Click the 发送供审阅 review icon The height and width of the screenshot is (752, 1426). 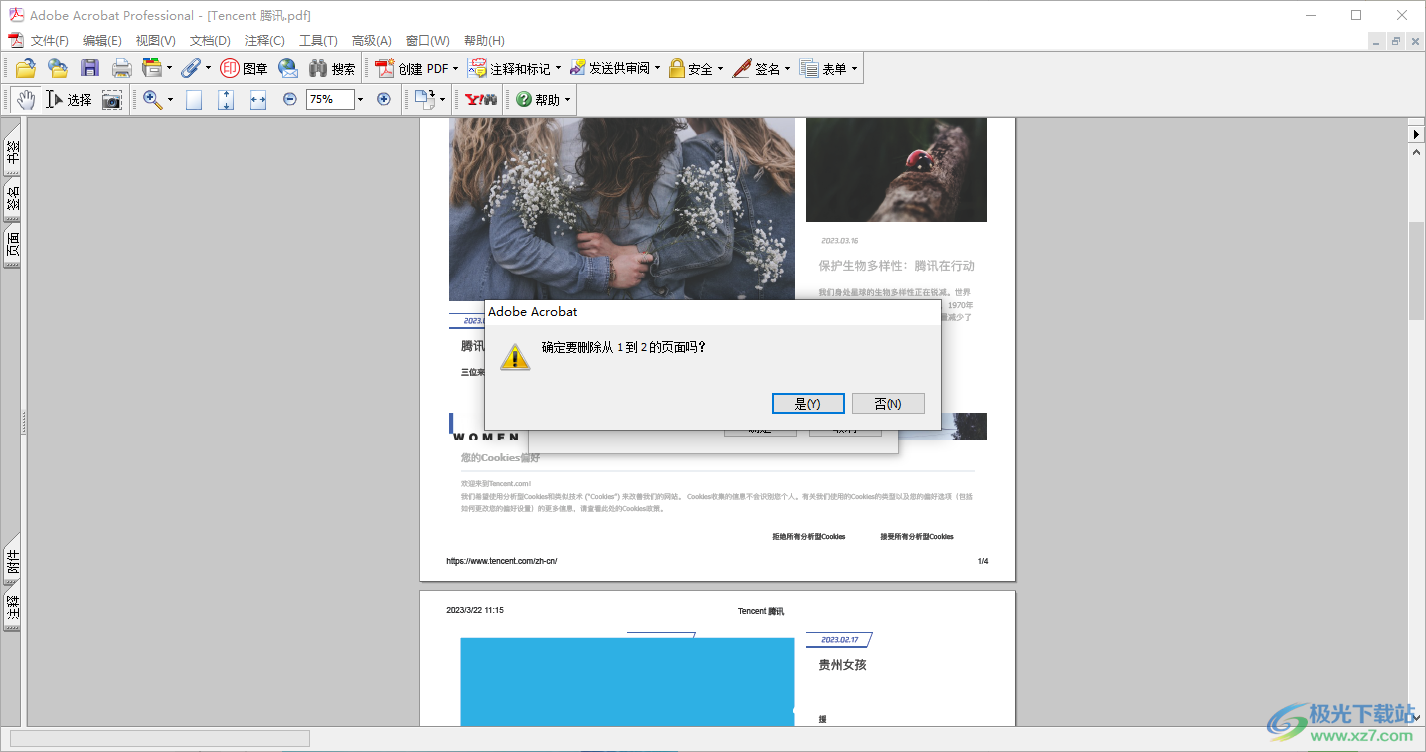(577, 68)
